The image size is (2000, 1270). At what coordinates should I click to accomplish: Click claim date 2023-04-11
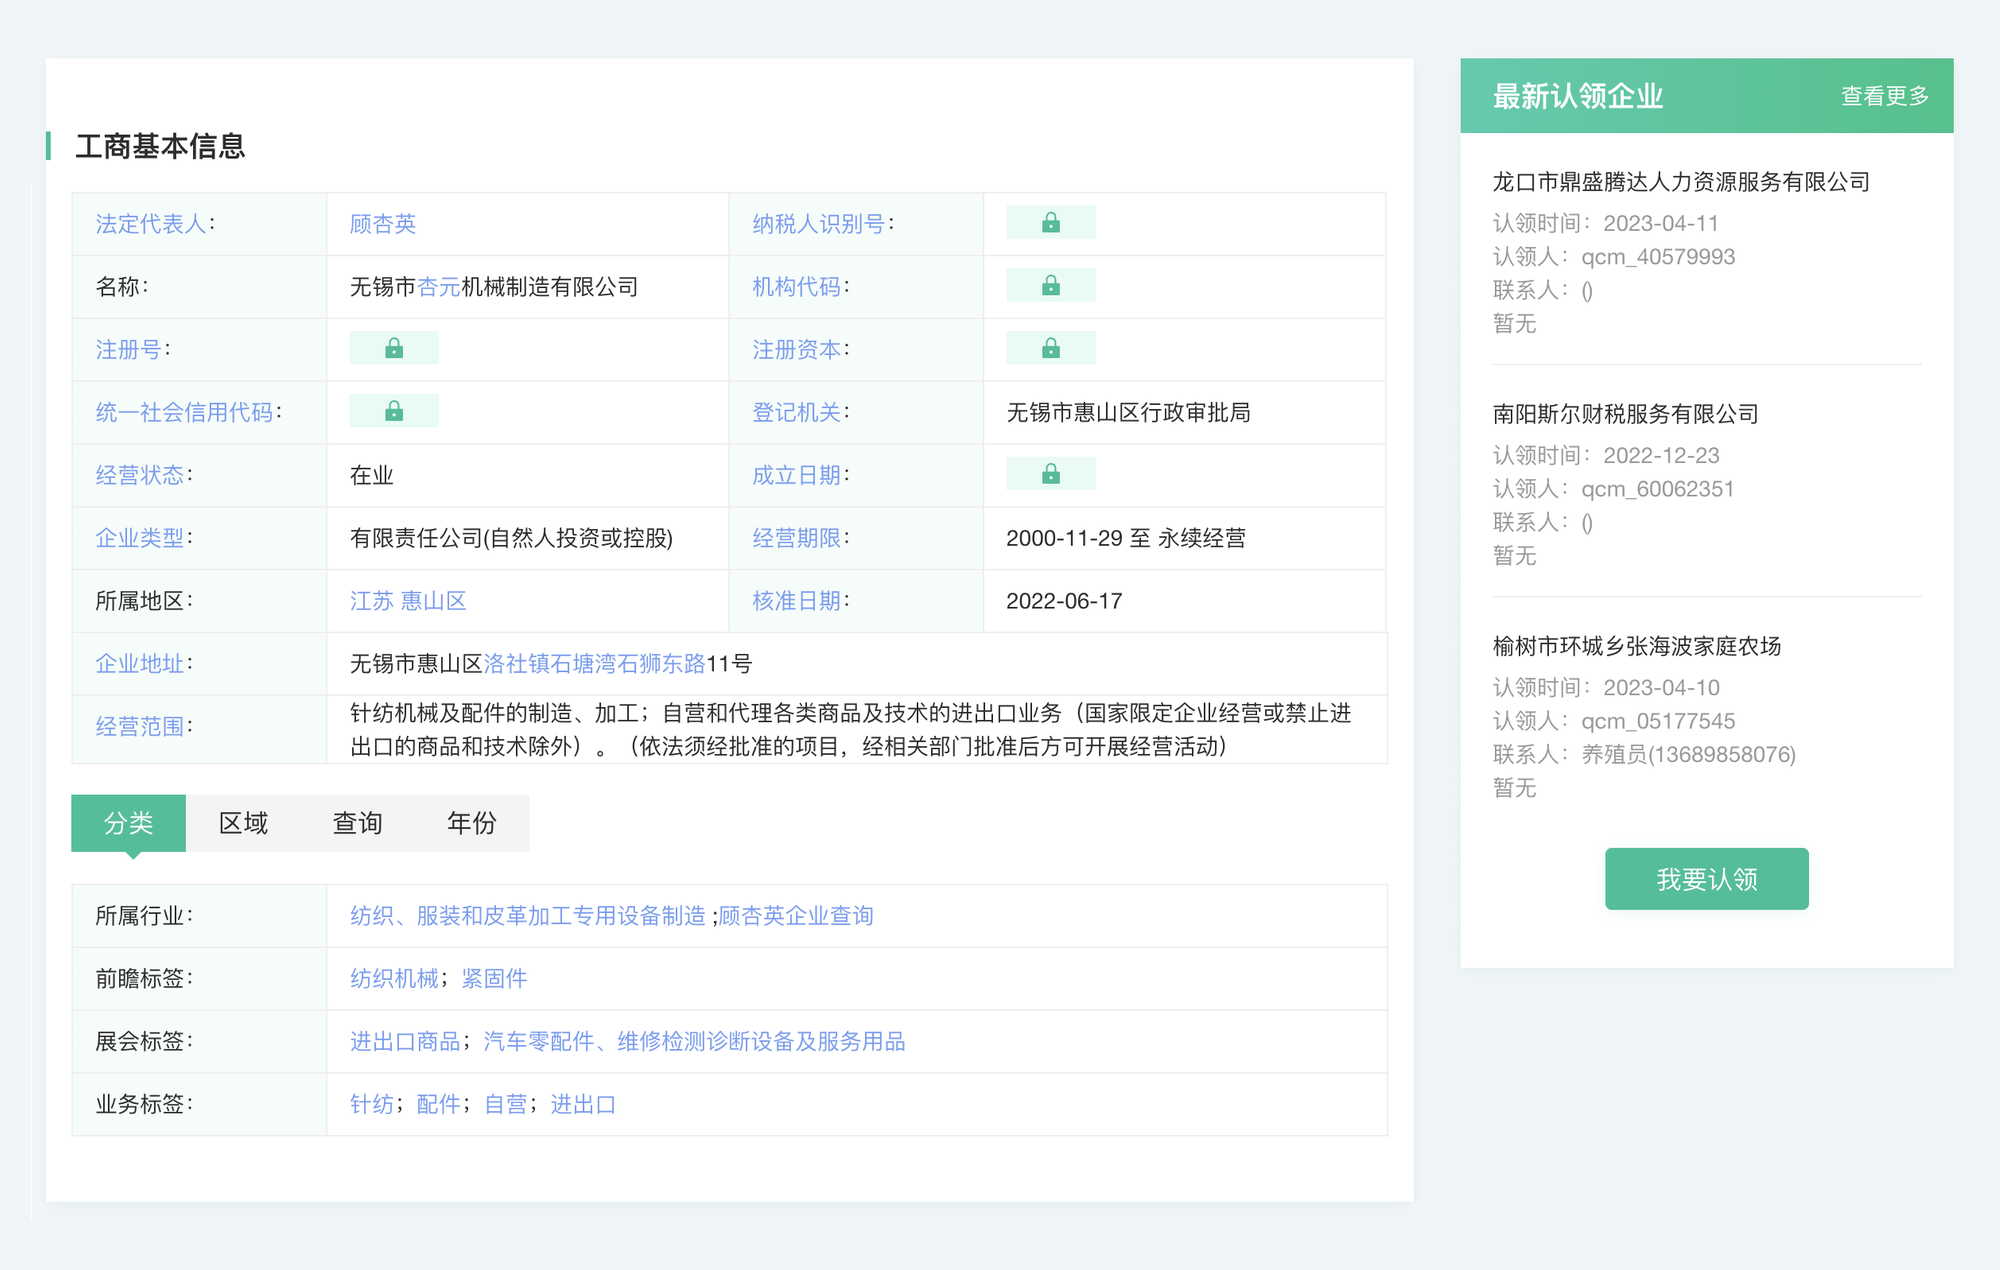click(x=1661, y=224)
